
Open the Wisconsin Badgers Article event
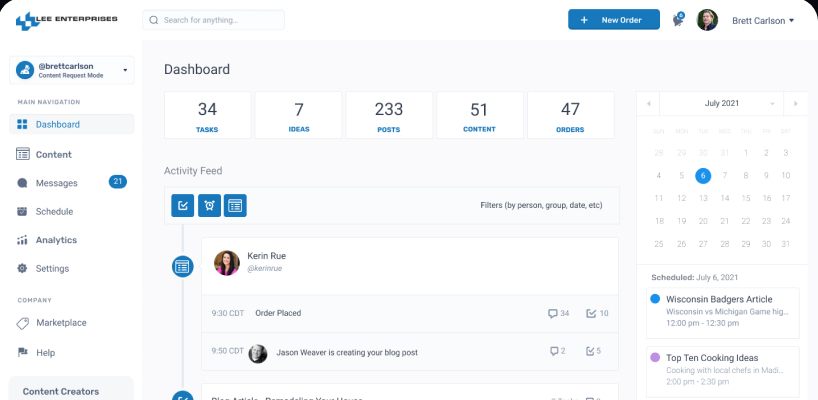click(x=723, y=313)
